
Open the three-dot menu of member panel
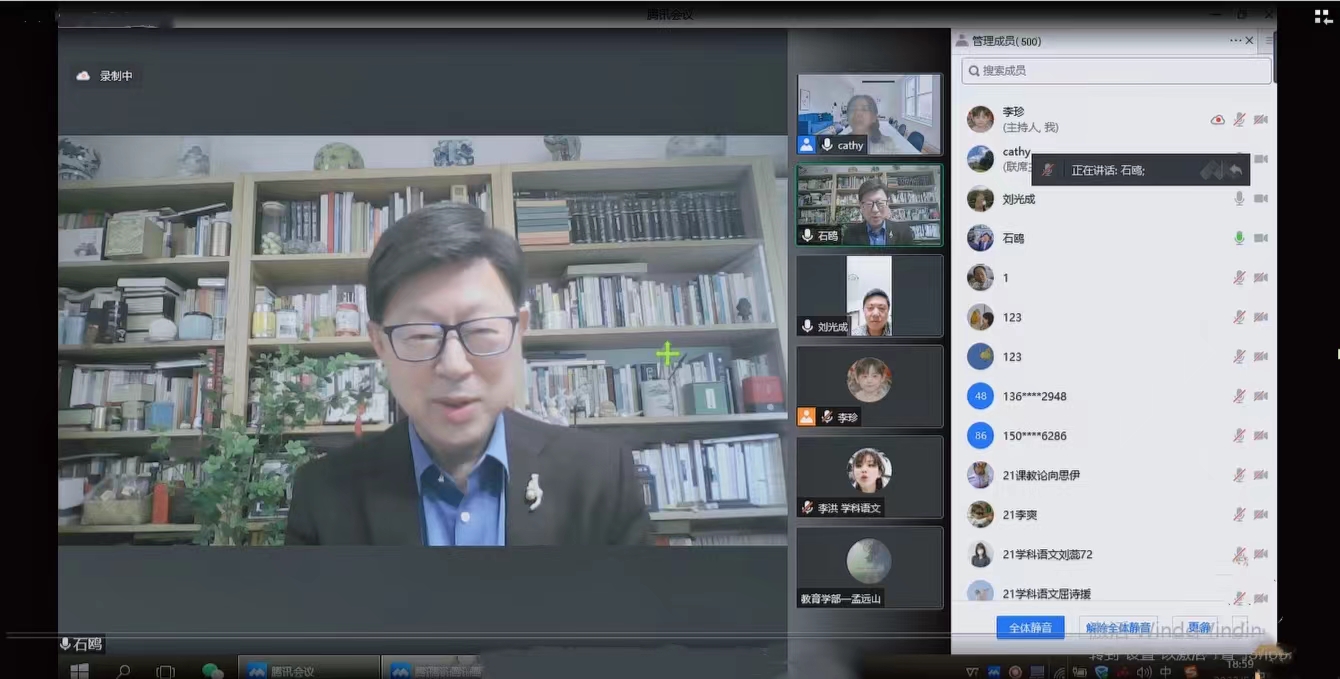tap(1235, 41)
